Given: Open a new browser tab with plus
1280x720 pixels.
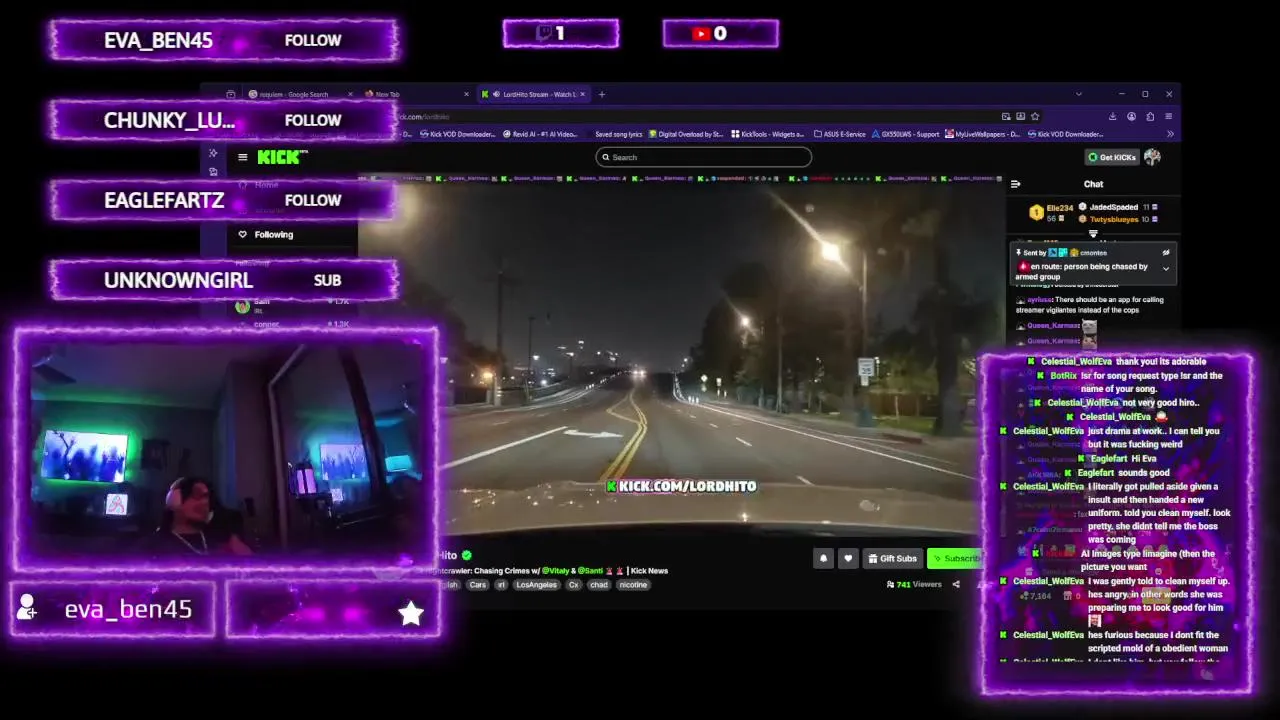Looking at the screenshot, I should click(602, 94).
